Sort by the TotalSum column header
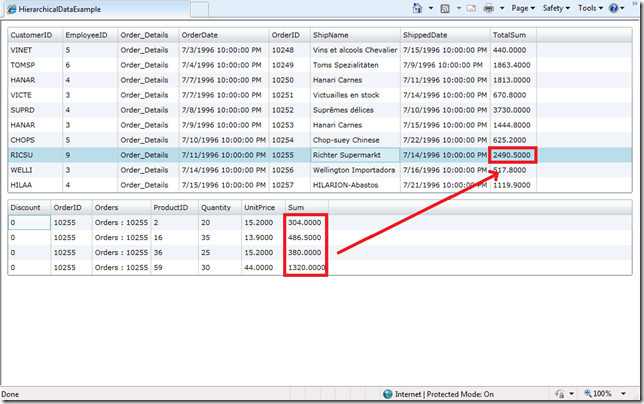The image size is (644, 404). point(513,34)
